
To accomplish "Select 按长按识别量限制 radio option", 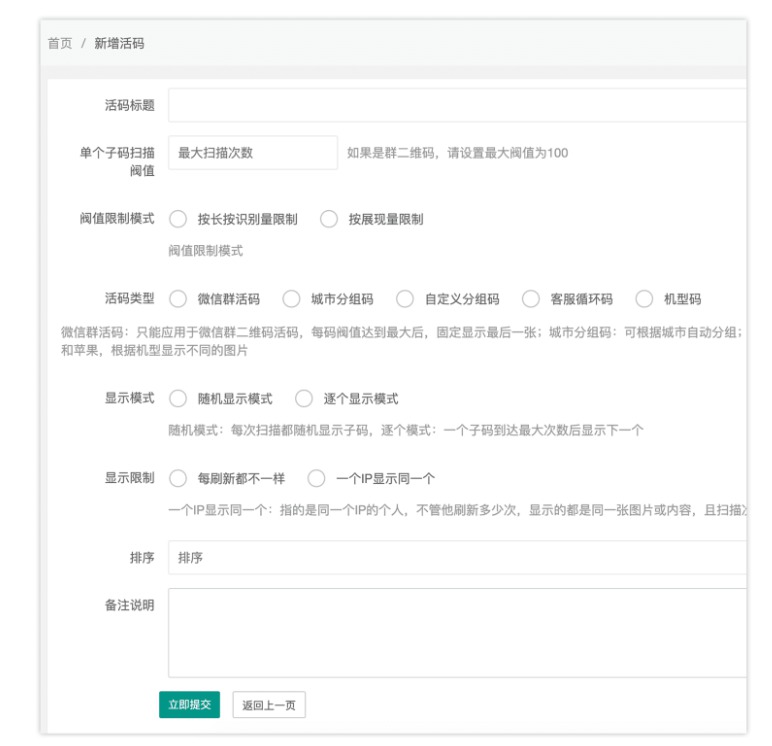I will coord(178,219).
